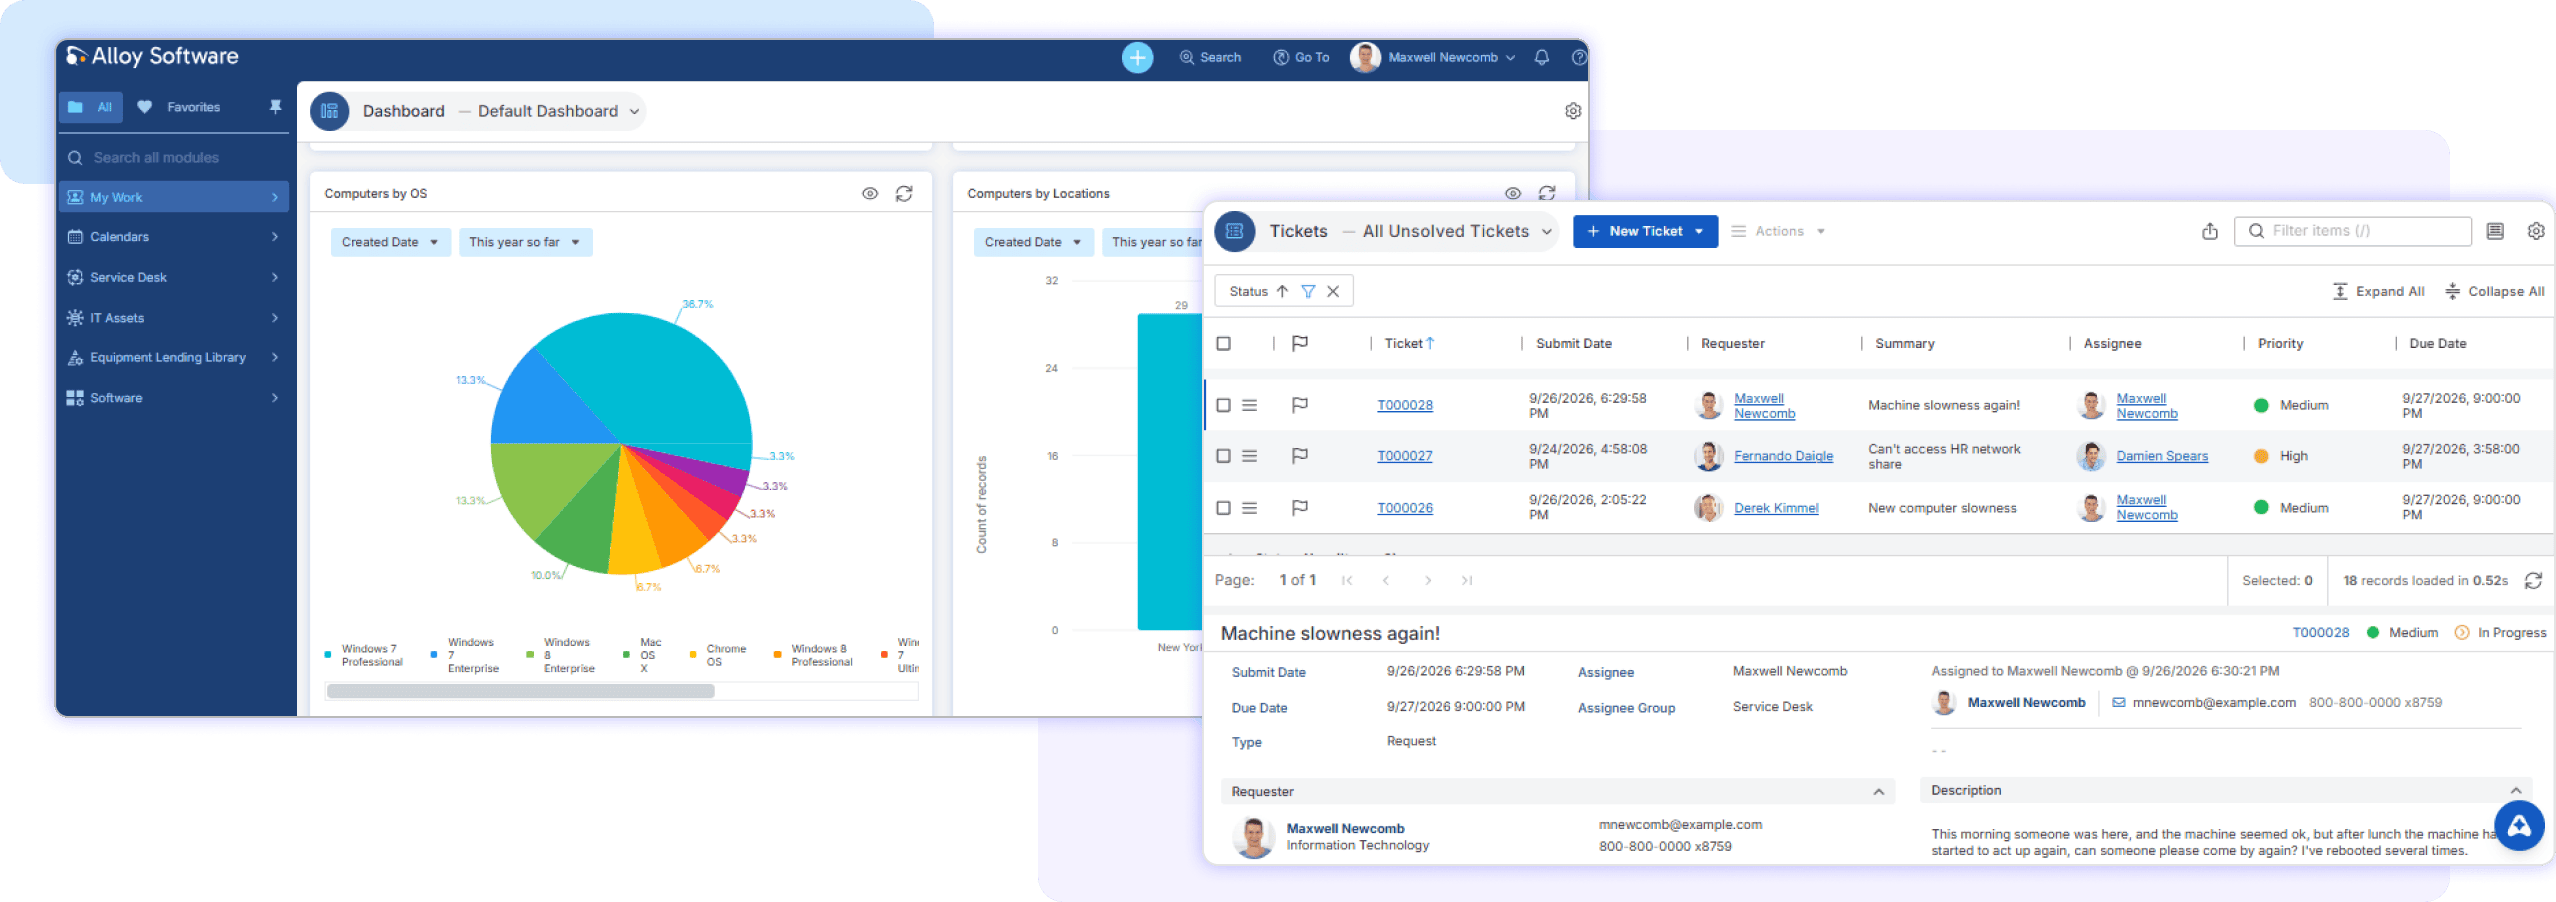Open requester link Fernando Daigle
The image size is (2556, 902).
pos(1783,456)
